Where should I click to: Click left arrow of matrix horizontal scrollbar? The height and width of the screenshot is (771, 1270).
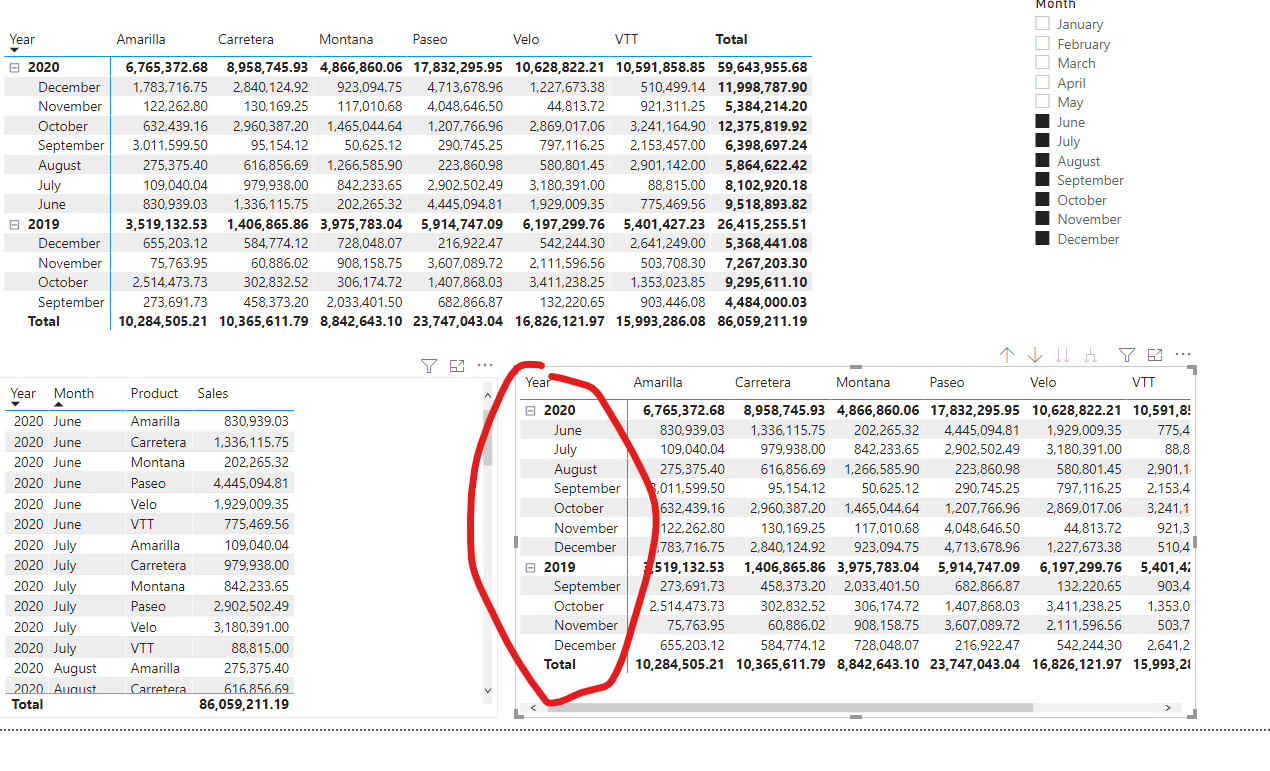tap(533, 707)
